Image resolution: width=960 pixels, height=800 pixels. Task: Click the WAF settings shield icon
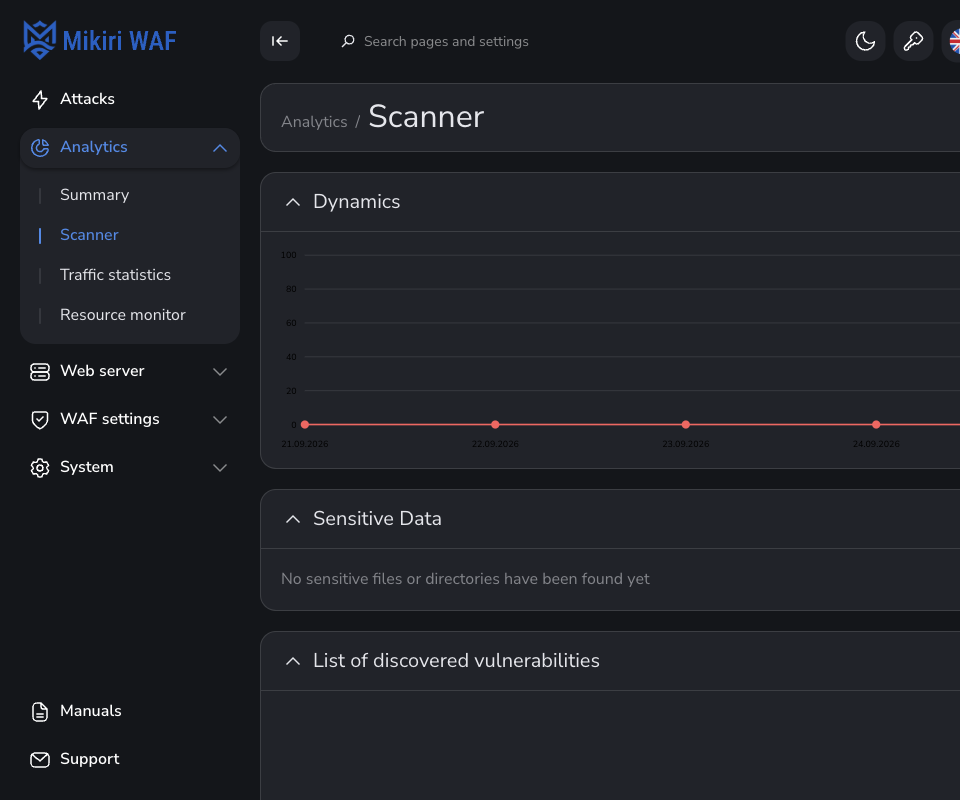pos(40,419)
